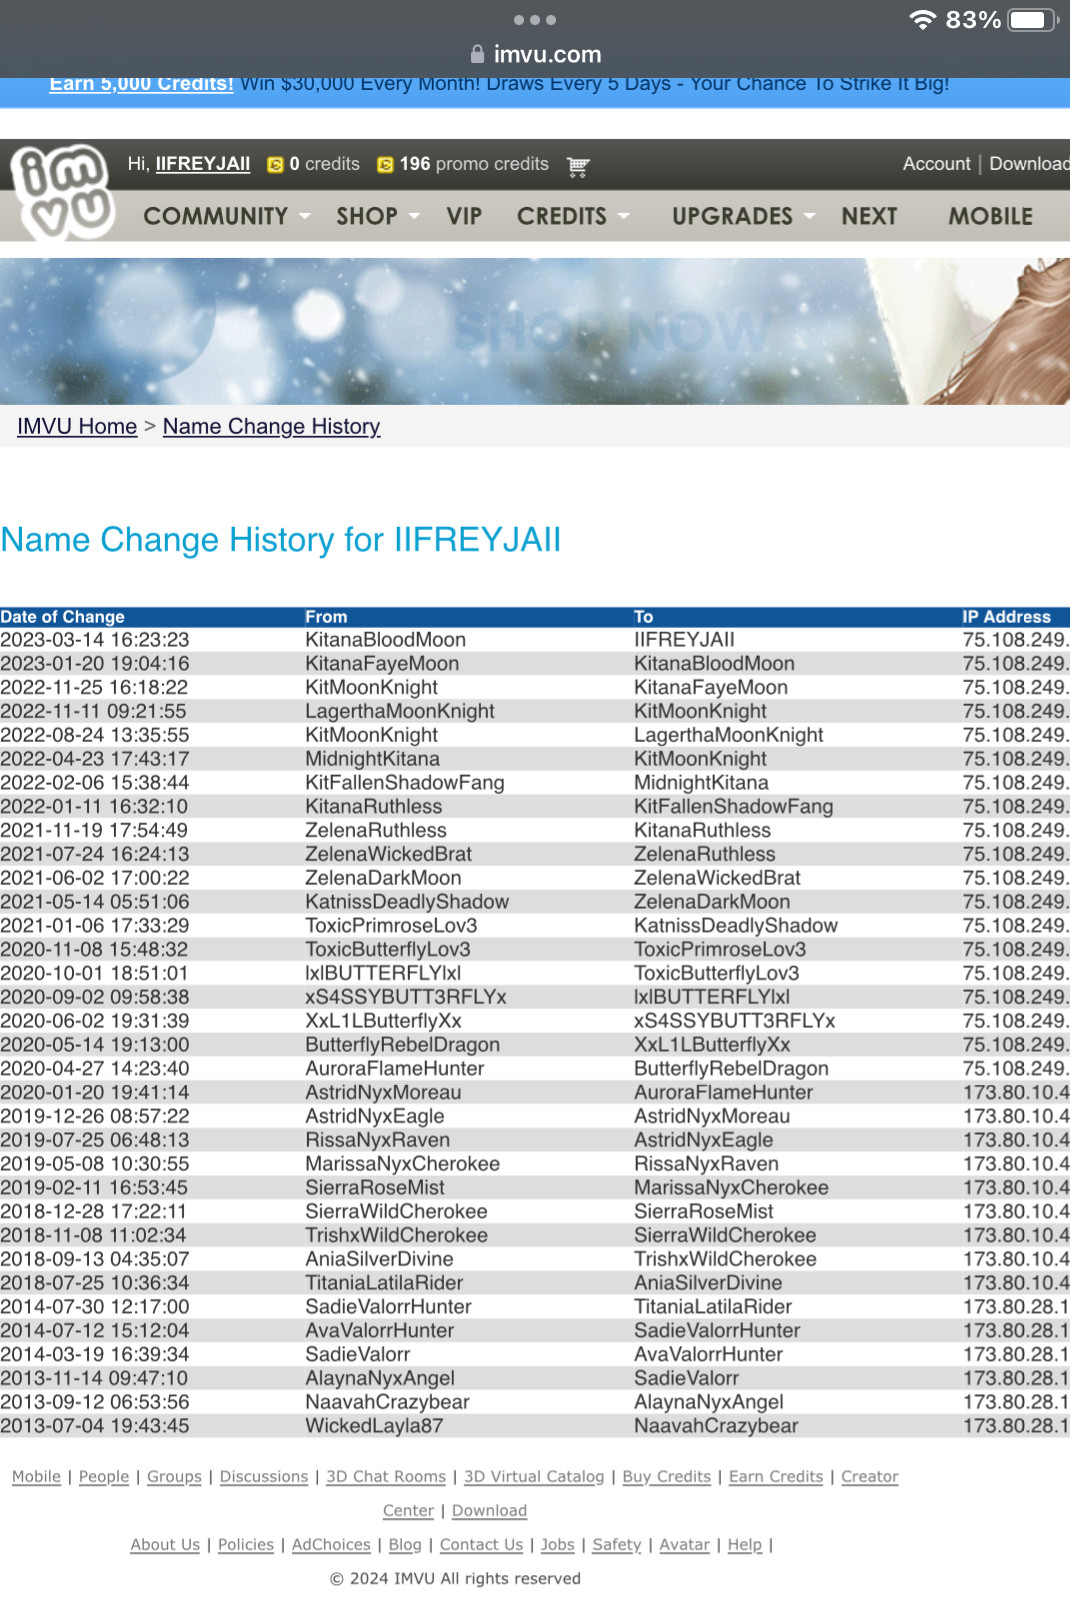Click the IIFREYJAII username link
The height and width of the screenshot is (1620, 1070).
pyautogui.click(x=203, y=164)
